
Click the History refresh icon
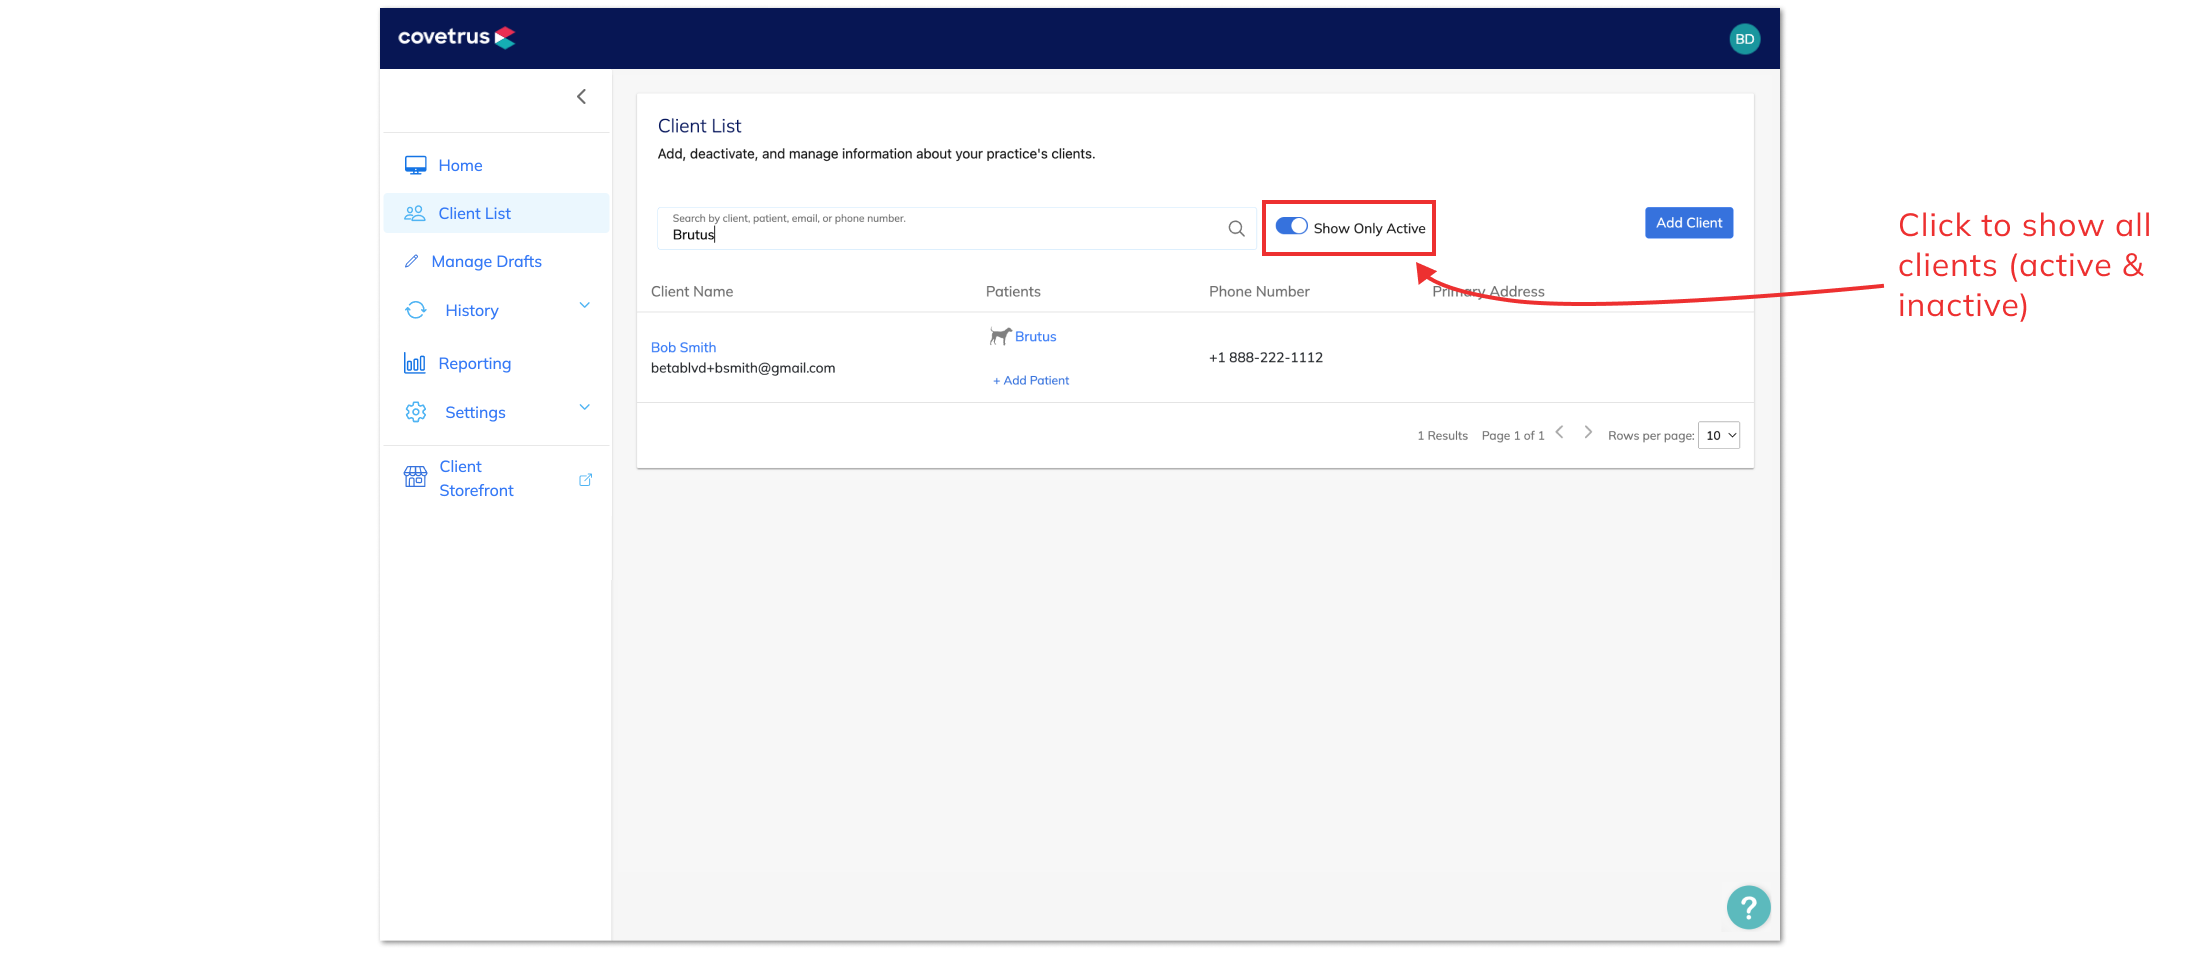click(x=416, y=310)
